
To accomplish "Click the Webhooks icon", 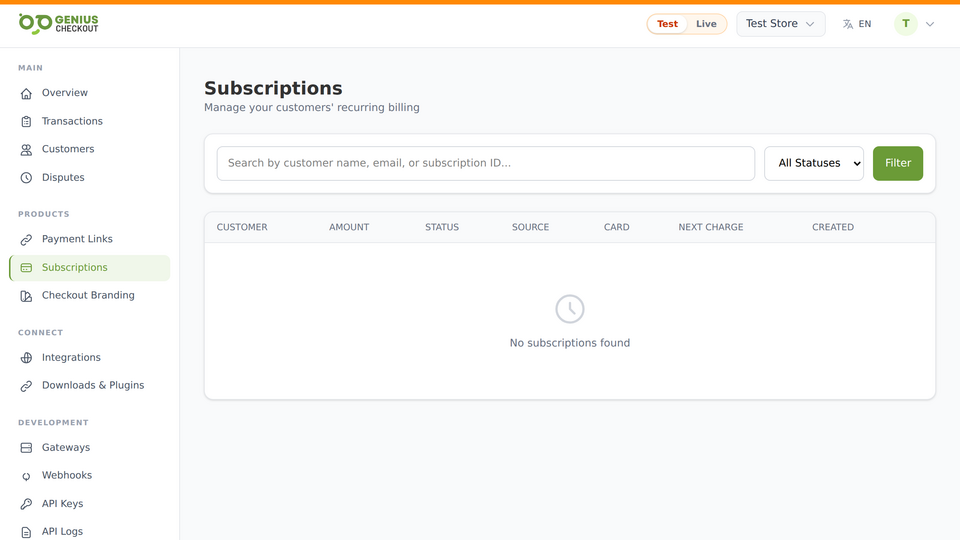I will pyautogui.click(x=26, y=476).
